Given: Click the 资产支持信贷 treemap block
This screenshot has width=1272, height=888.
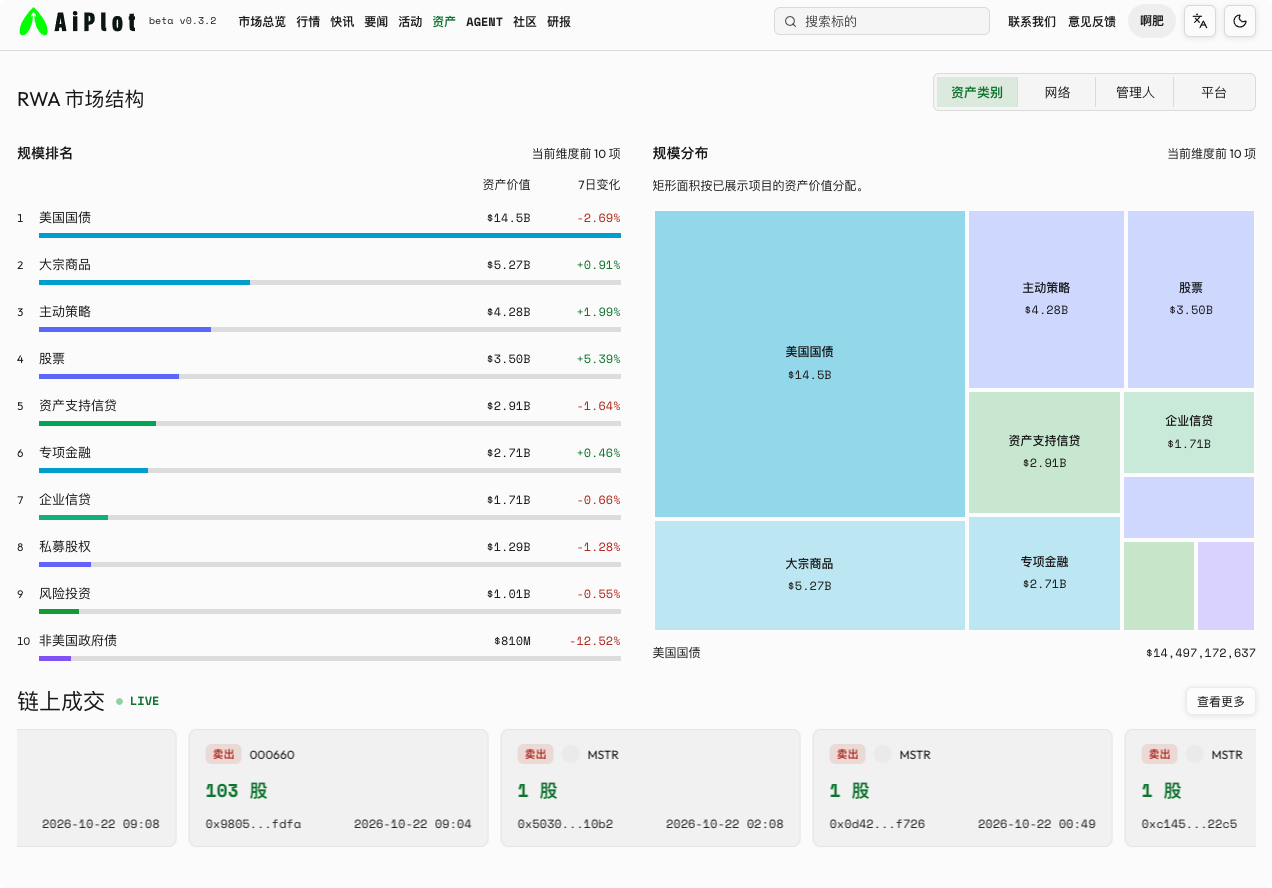Looking at the screenshot, I should click(1044, 452).
